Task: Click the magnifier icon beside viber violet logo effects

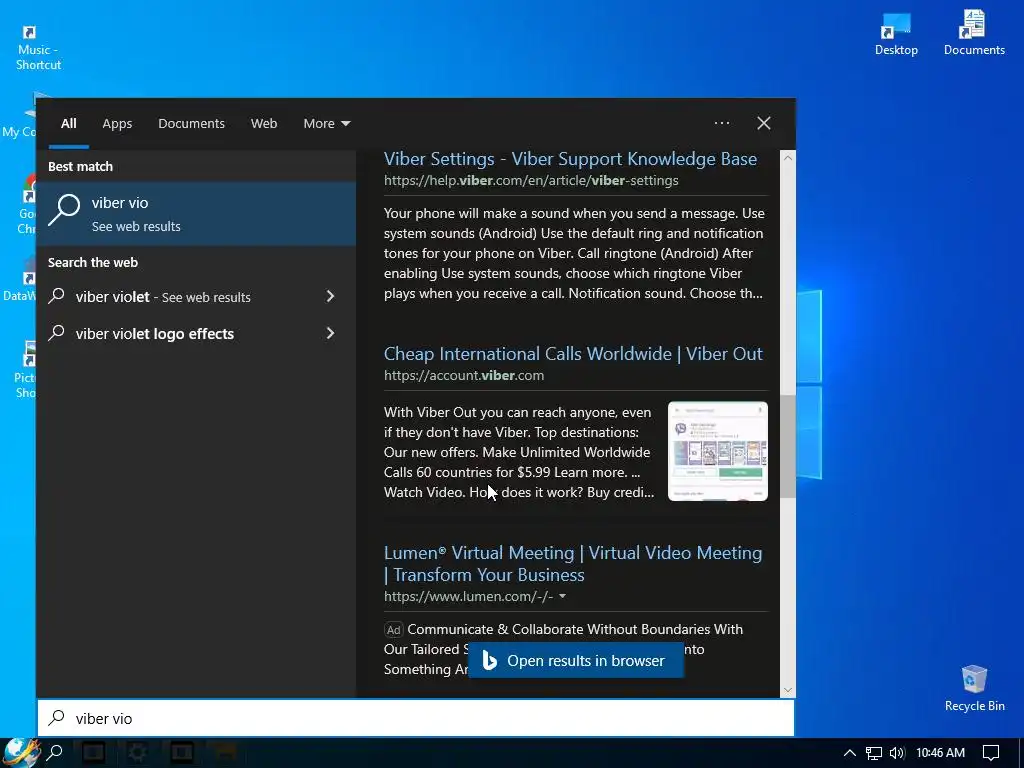Action: (x=57, y=333)
